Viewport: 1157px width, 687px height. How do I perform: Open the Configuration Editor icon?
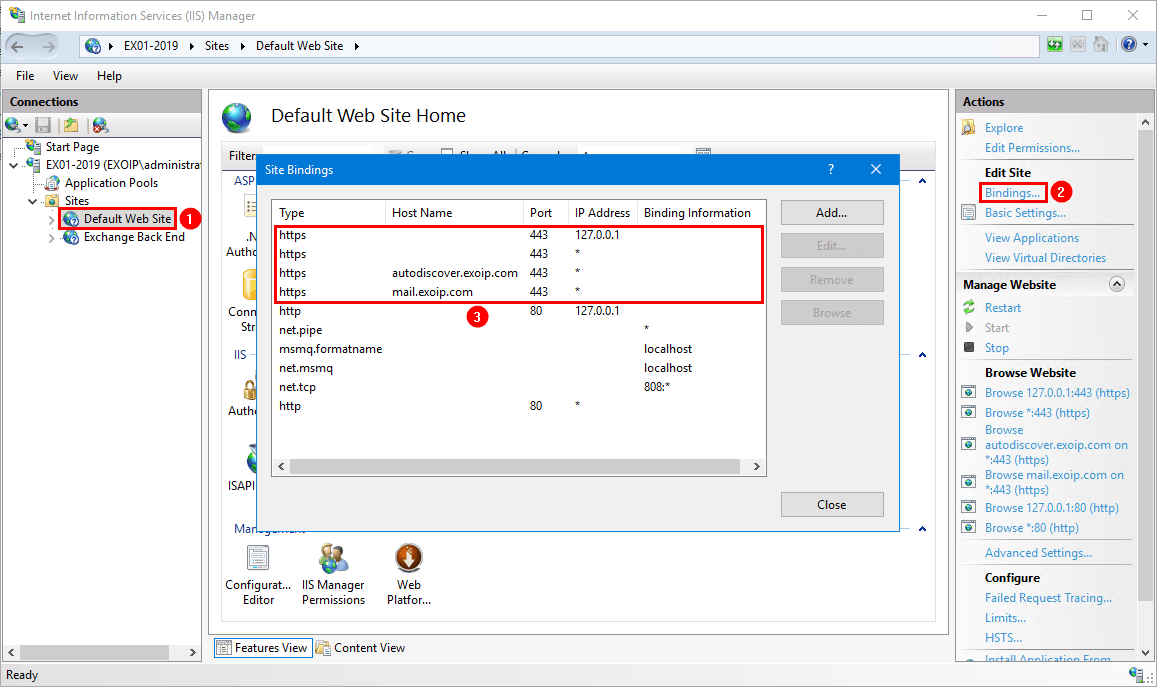pos(258,559)
